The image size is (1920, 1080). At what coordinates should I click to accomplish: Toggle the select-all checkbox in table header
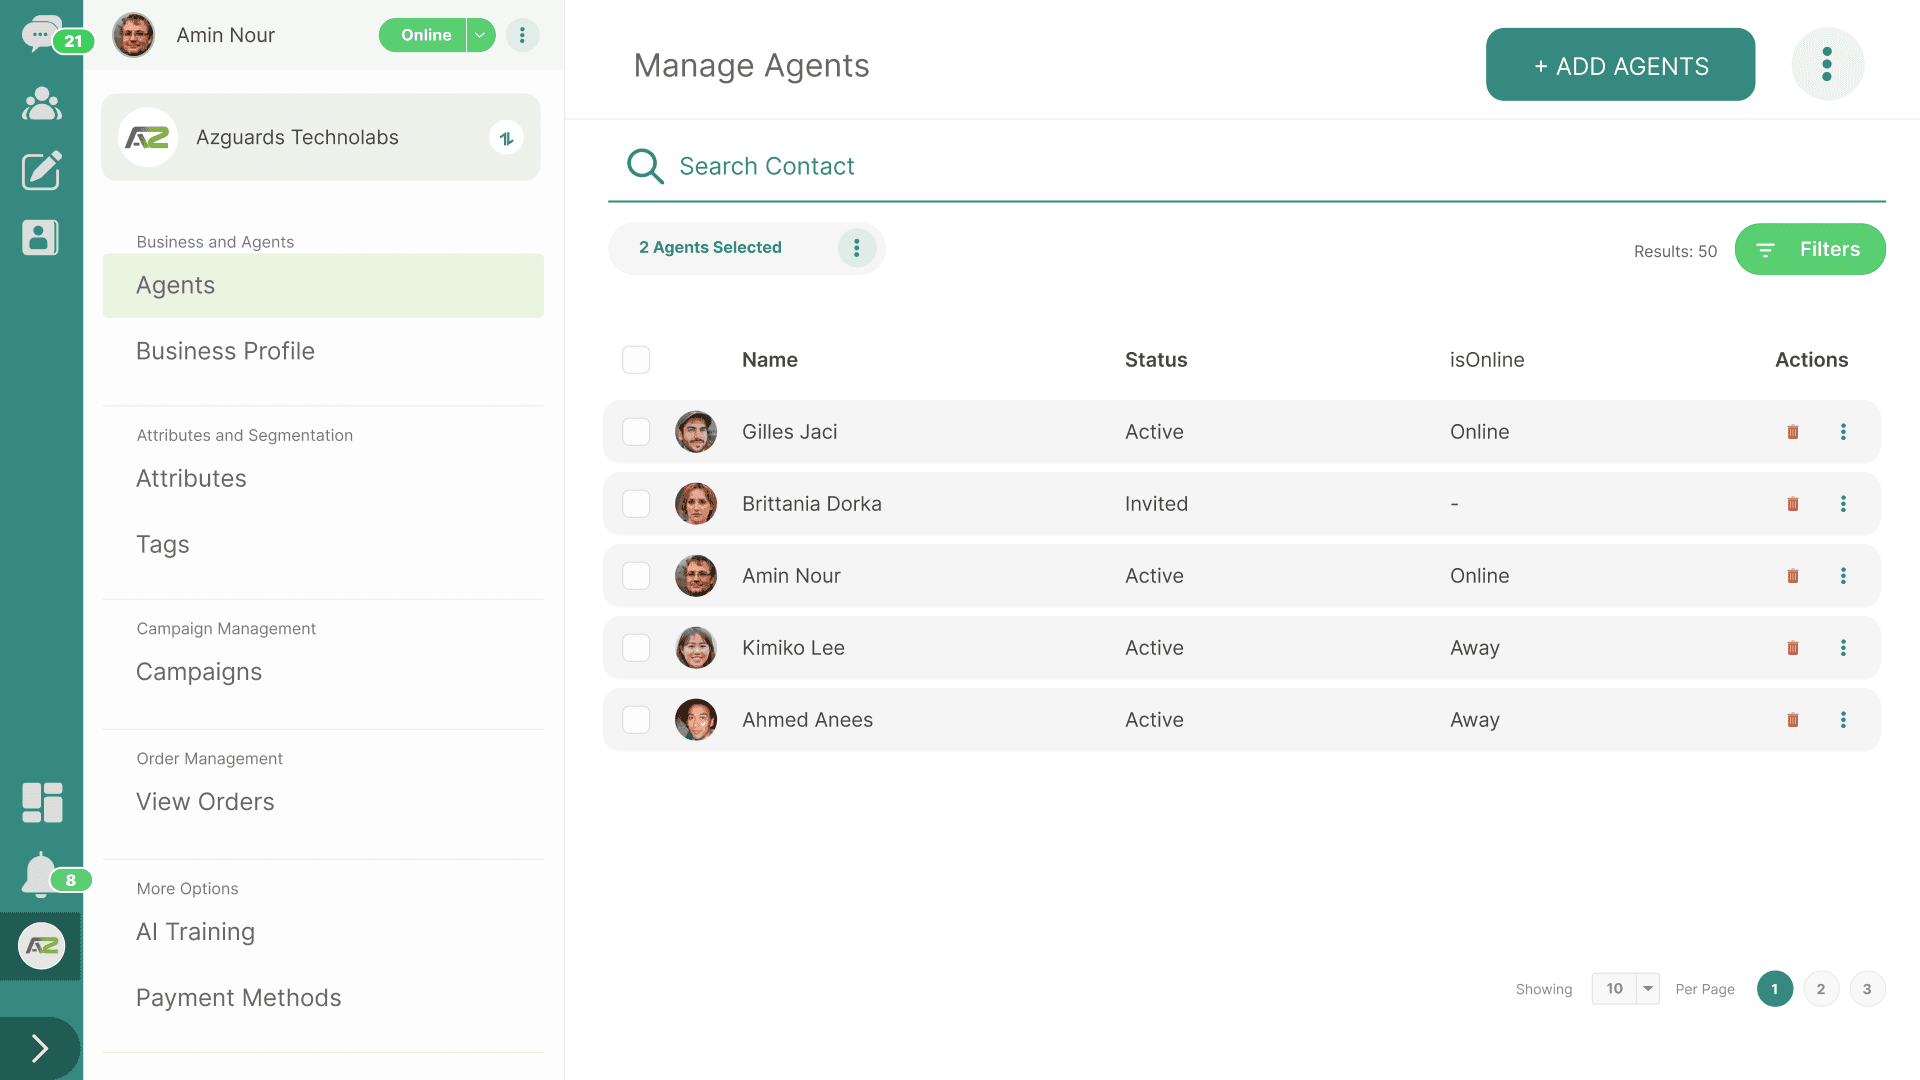tap(636, 360)
